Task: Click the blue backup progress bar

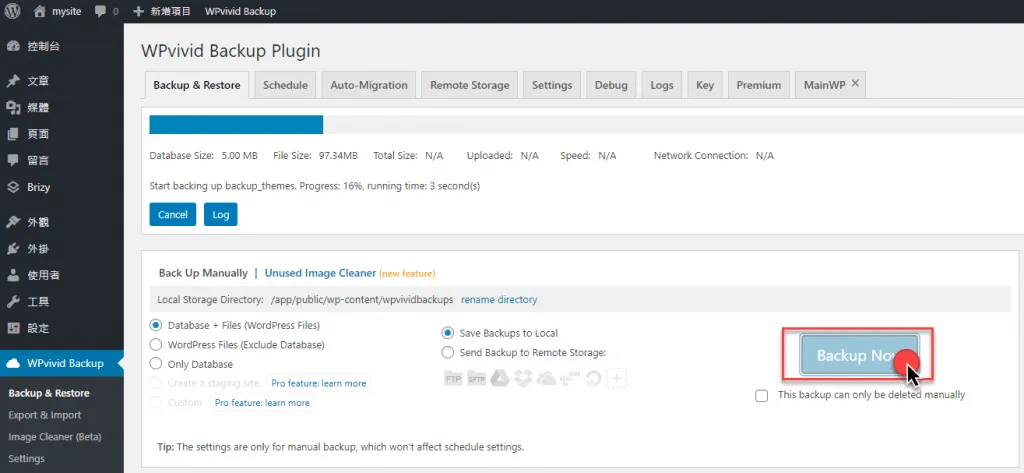Action: click(x=236, y=125)
